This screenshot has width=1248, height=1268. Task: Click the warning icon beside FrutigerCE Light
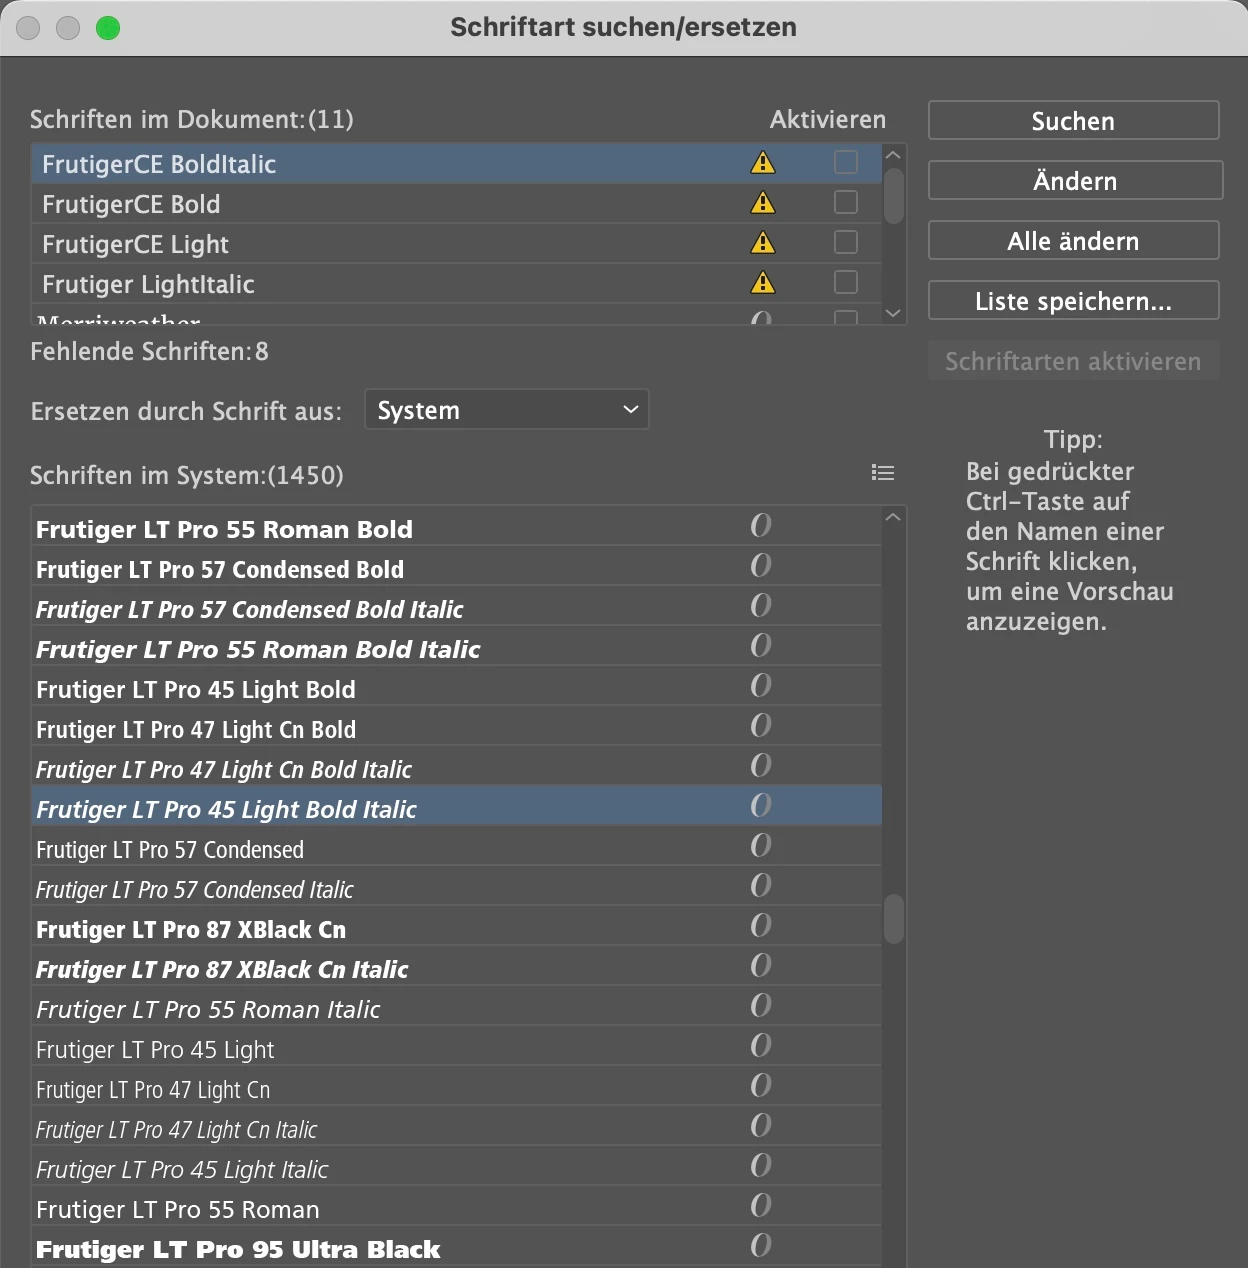(763, 243)
